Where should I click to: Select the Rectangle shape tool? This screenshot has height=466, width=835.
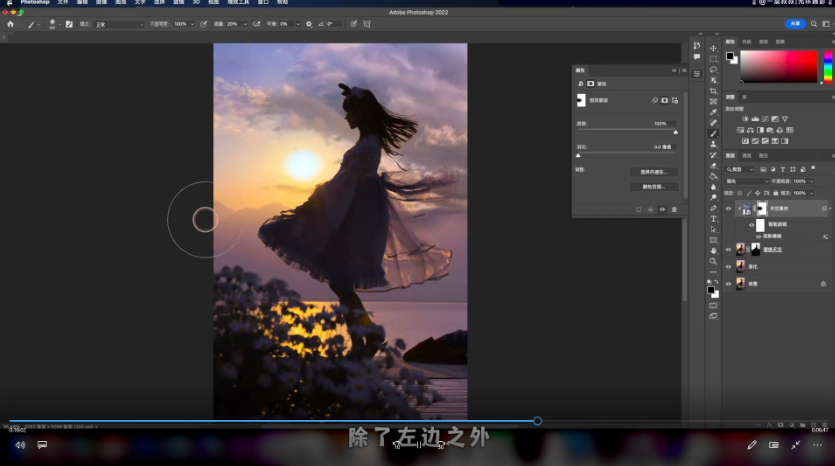pos(713,240)
